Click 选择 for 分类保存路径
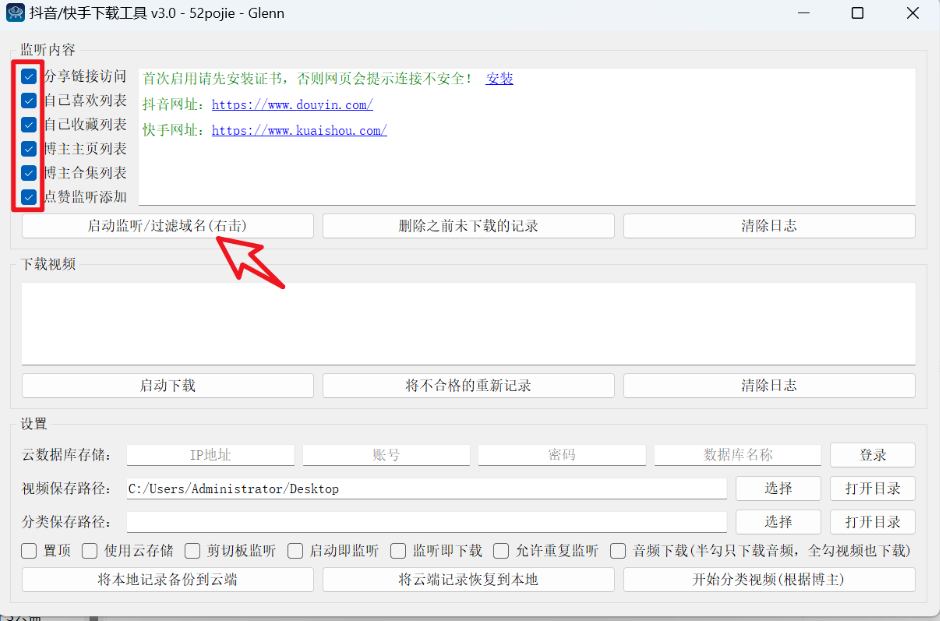The width and height of the screenshot is (940, 621). point(778,522)
